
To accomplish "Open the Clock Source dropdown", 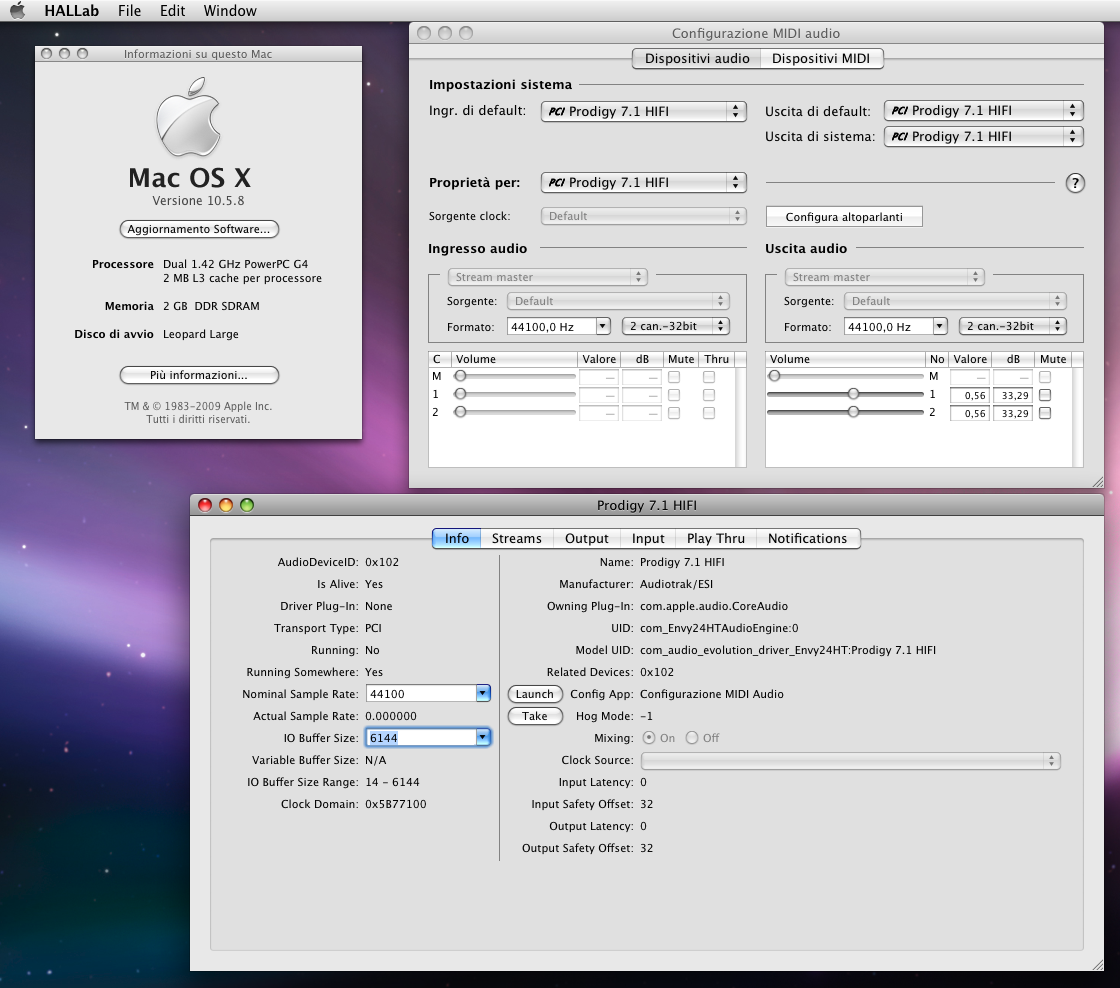I will click(x=850, y=761).
